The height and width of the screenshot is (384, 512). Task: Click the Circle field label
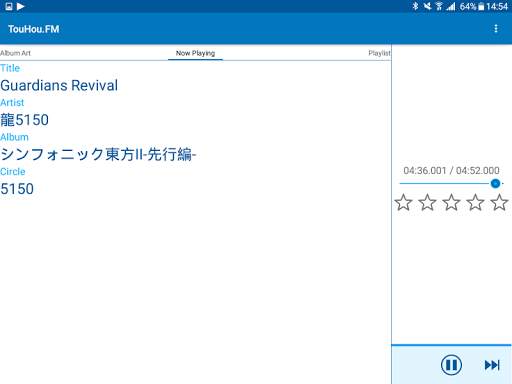(13, 172)
